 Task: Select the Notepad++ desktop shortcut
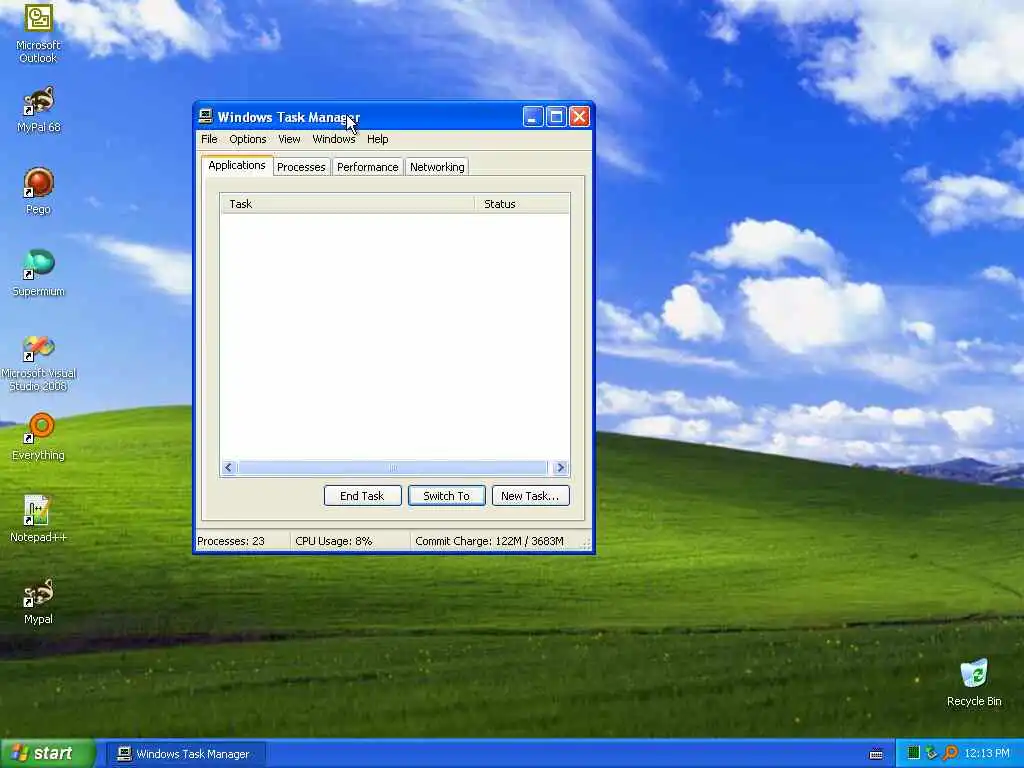point(38,519)
